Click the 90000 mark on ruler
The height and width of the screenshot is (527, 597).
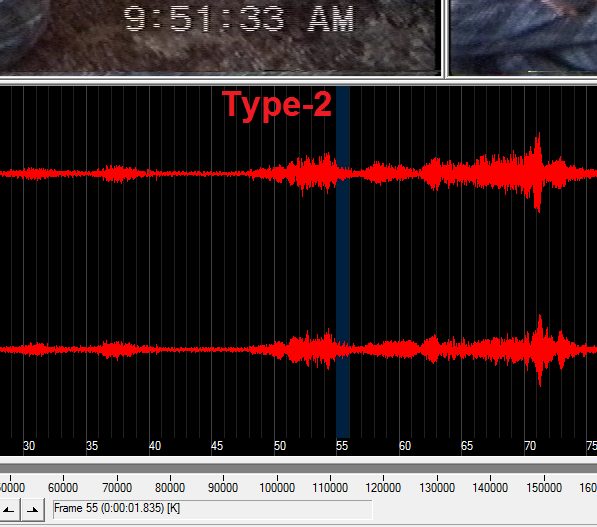point(223,488)
